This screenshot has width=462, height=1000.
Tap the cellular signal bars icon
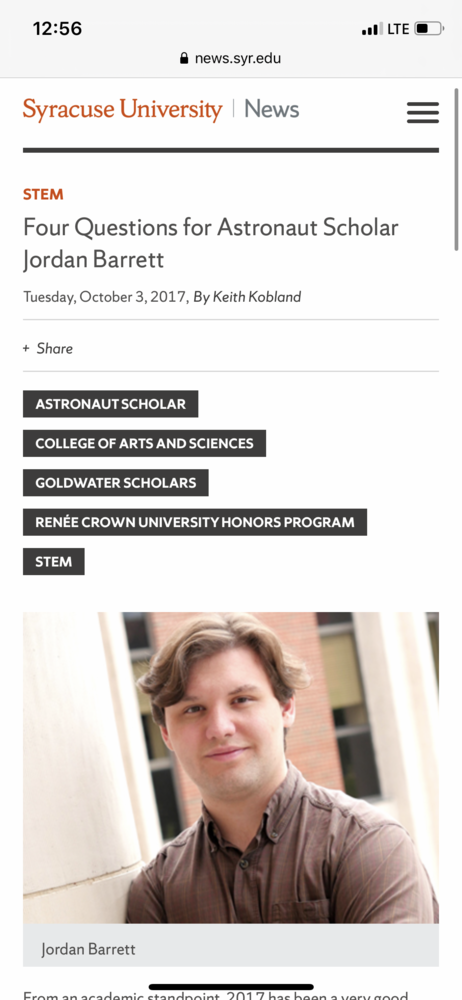click(371, 29)
